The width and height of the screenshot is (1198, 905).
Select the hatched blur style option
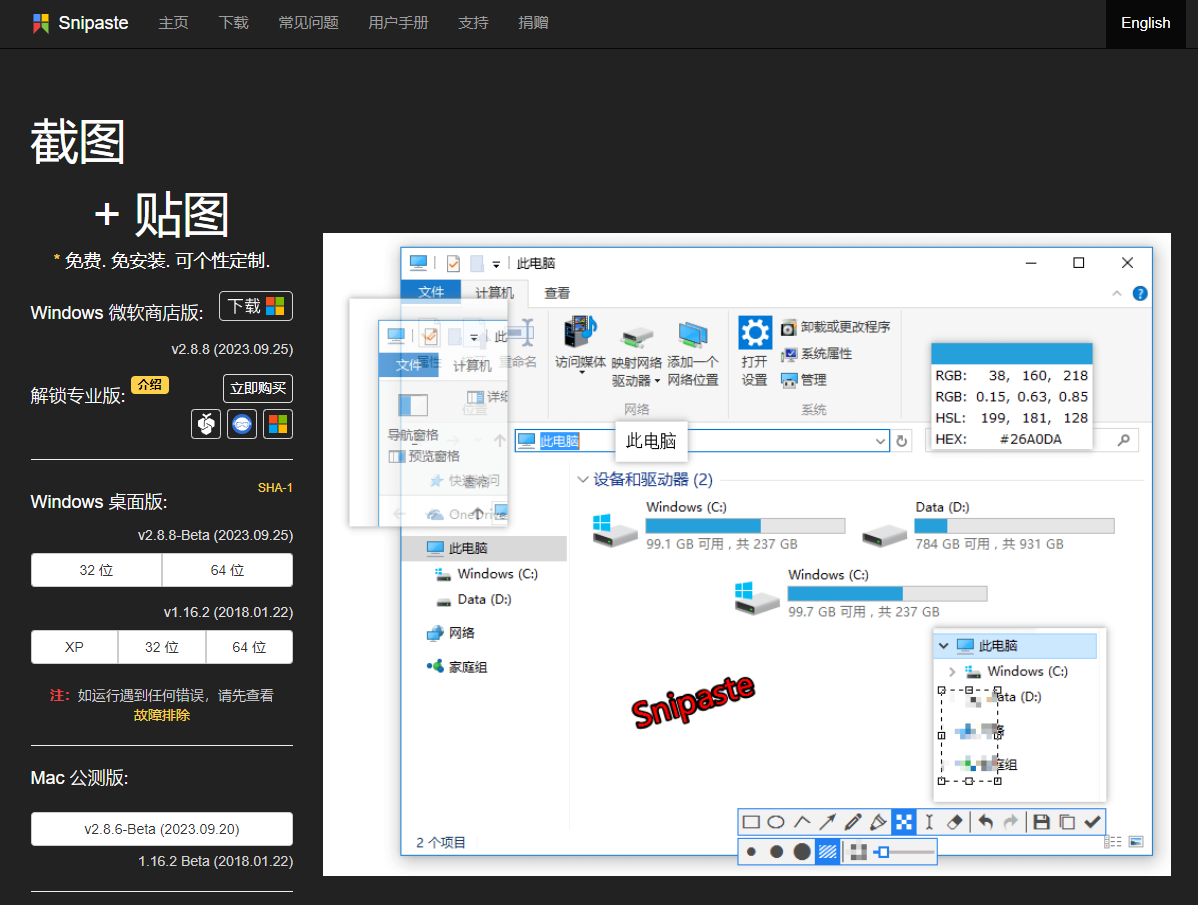click(827, 852)
